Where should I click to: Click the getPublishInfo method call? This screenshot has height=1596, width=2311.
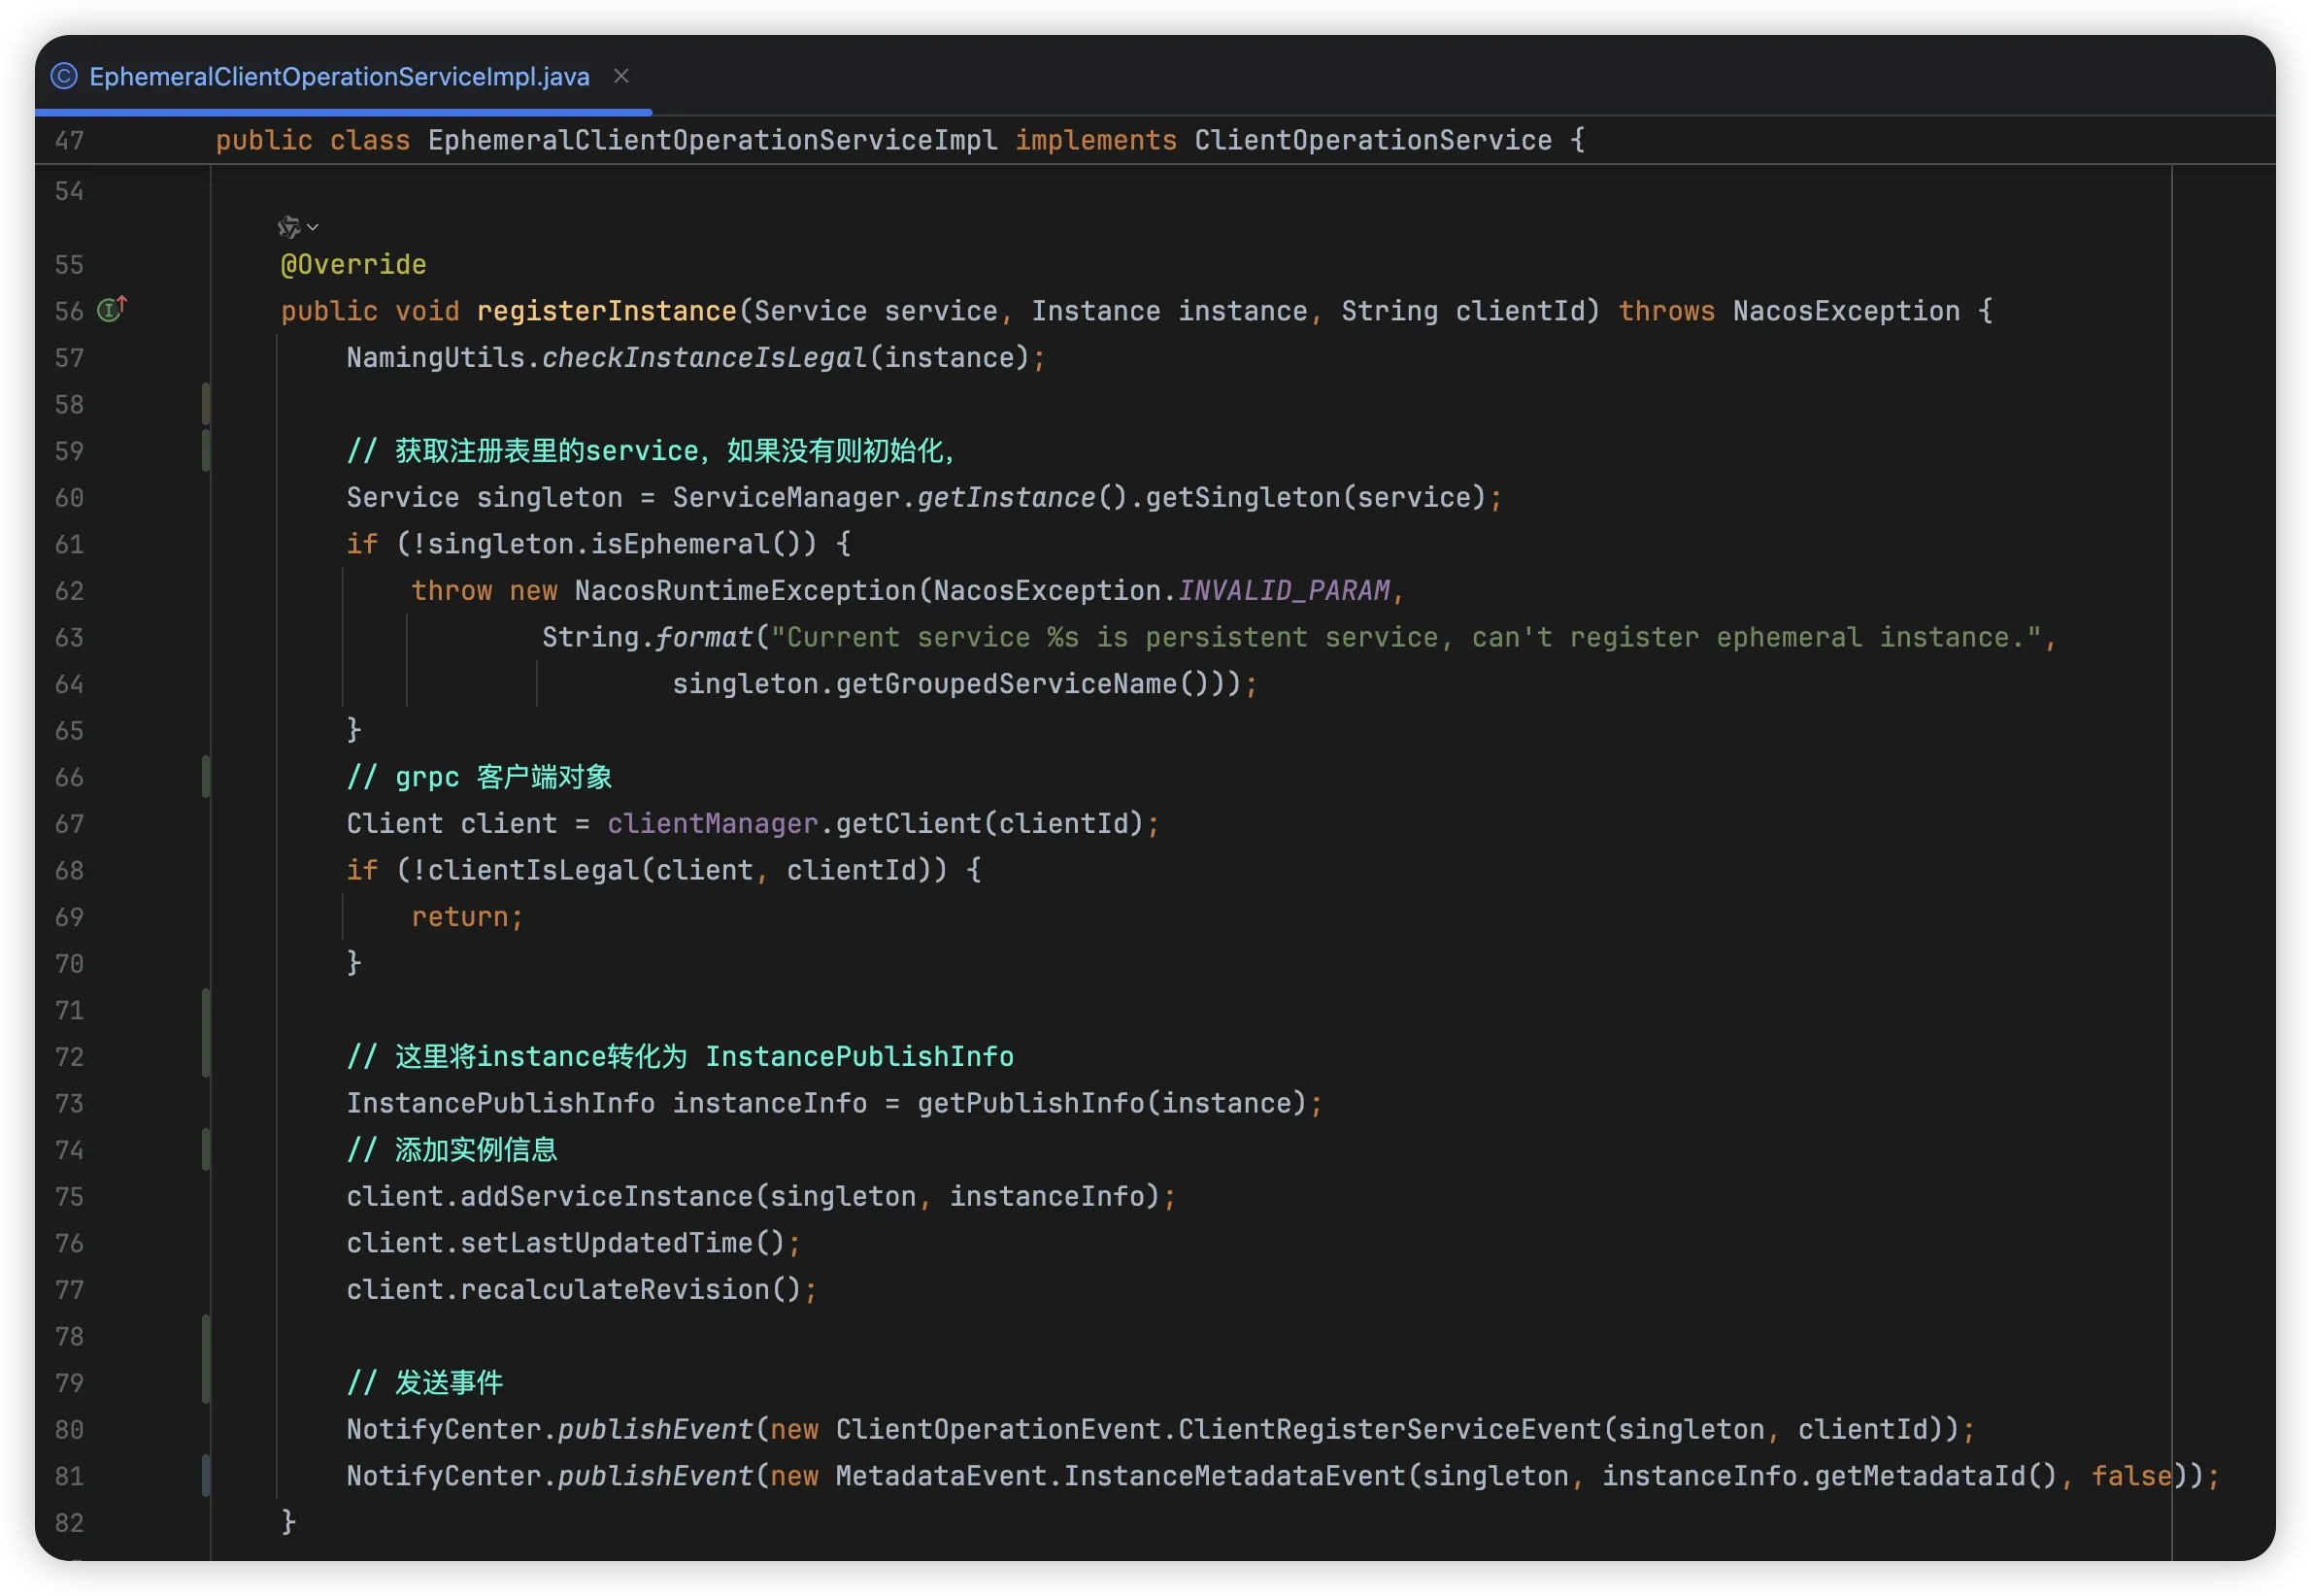pos(1030,1103)
